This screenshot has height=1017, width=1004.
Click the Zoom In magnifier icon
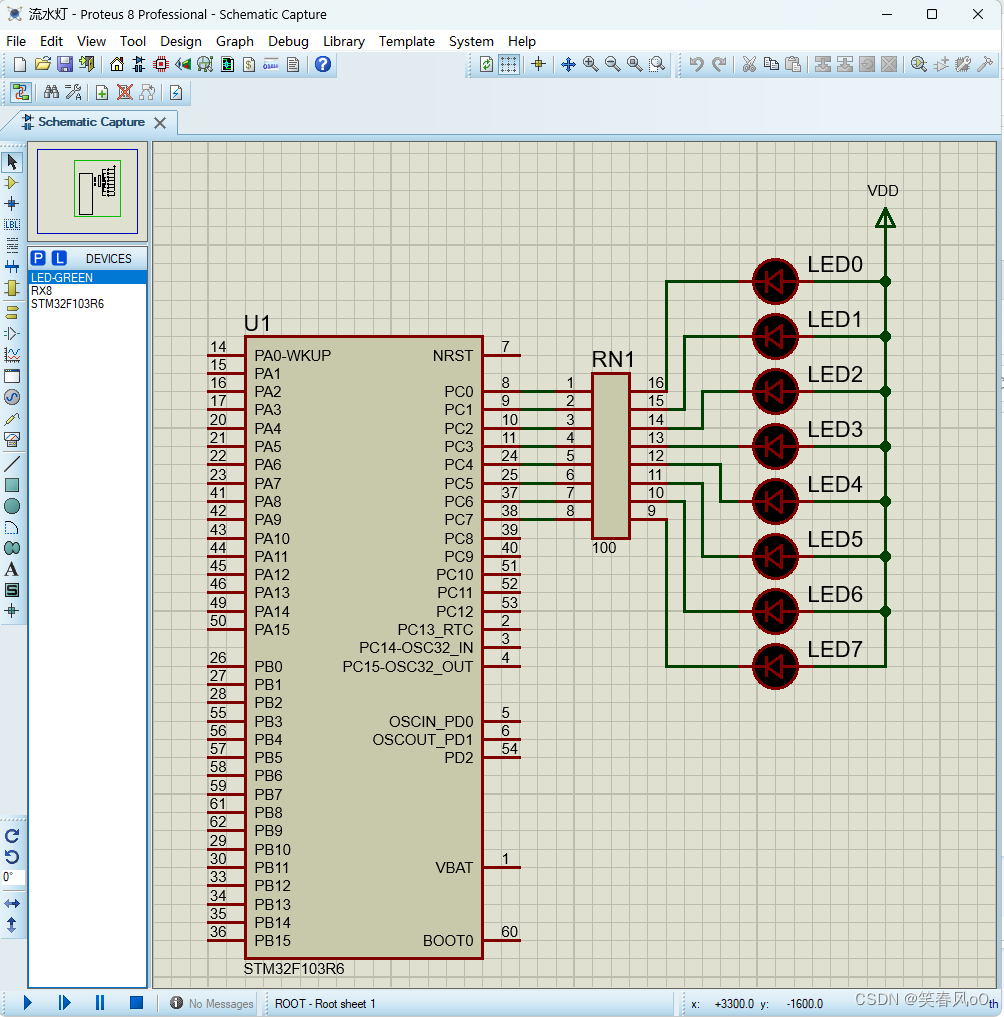(x=589, y=64)
